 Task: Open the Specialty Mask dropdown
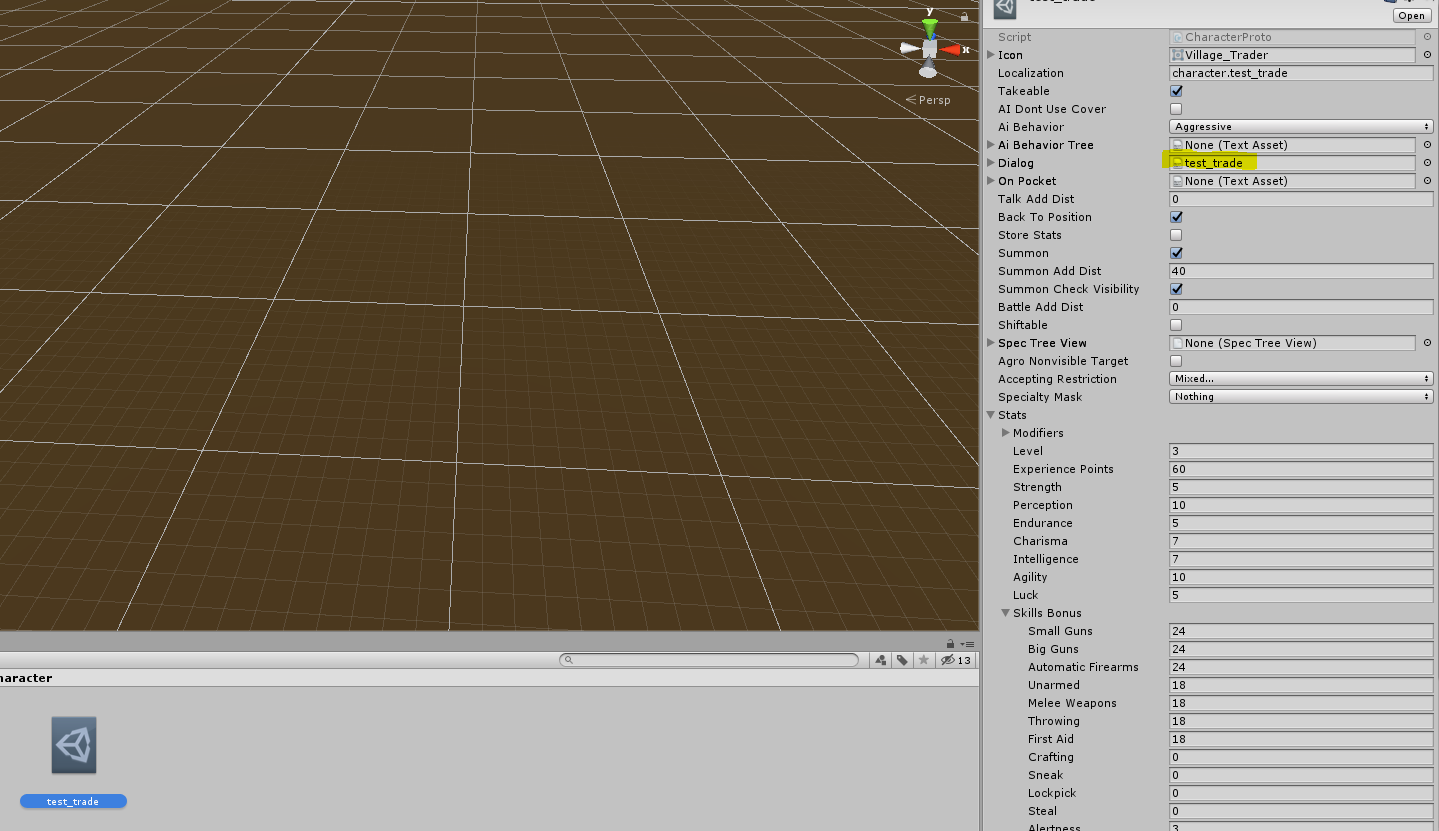[x=1301, y=397]
